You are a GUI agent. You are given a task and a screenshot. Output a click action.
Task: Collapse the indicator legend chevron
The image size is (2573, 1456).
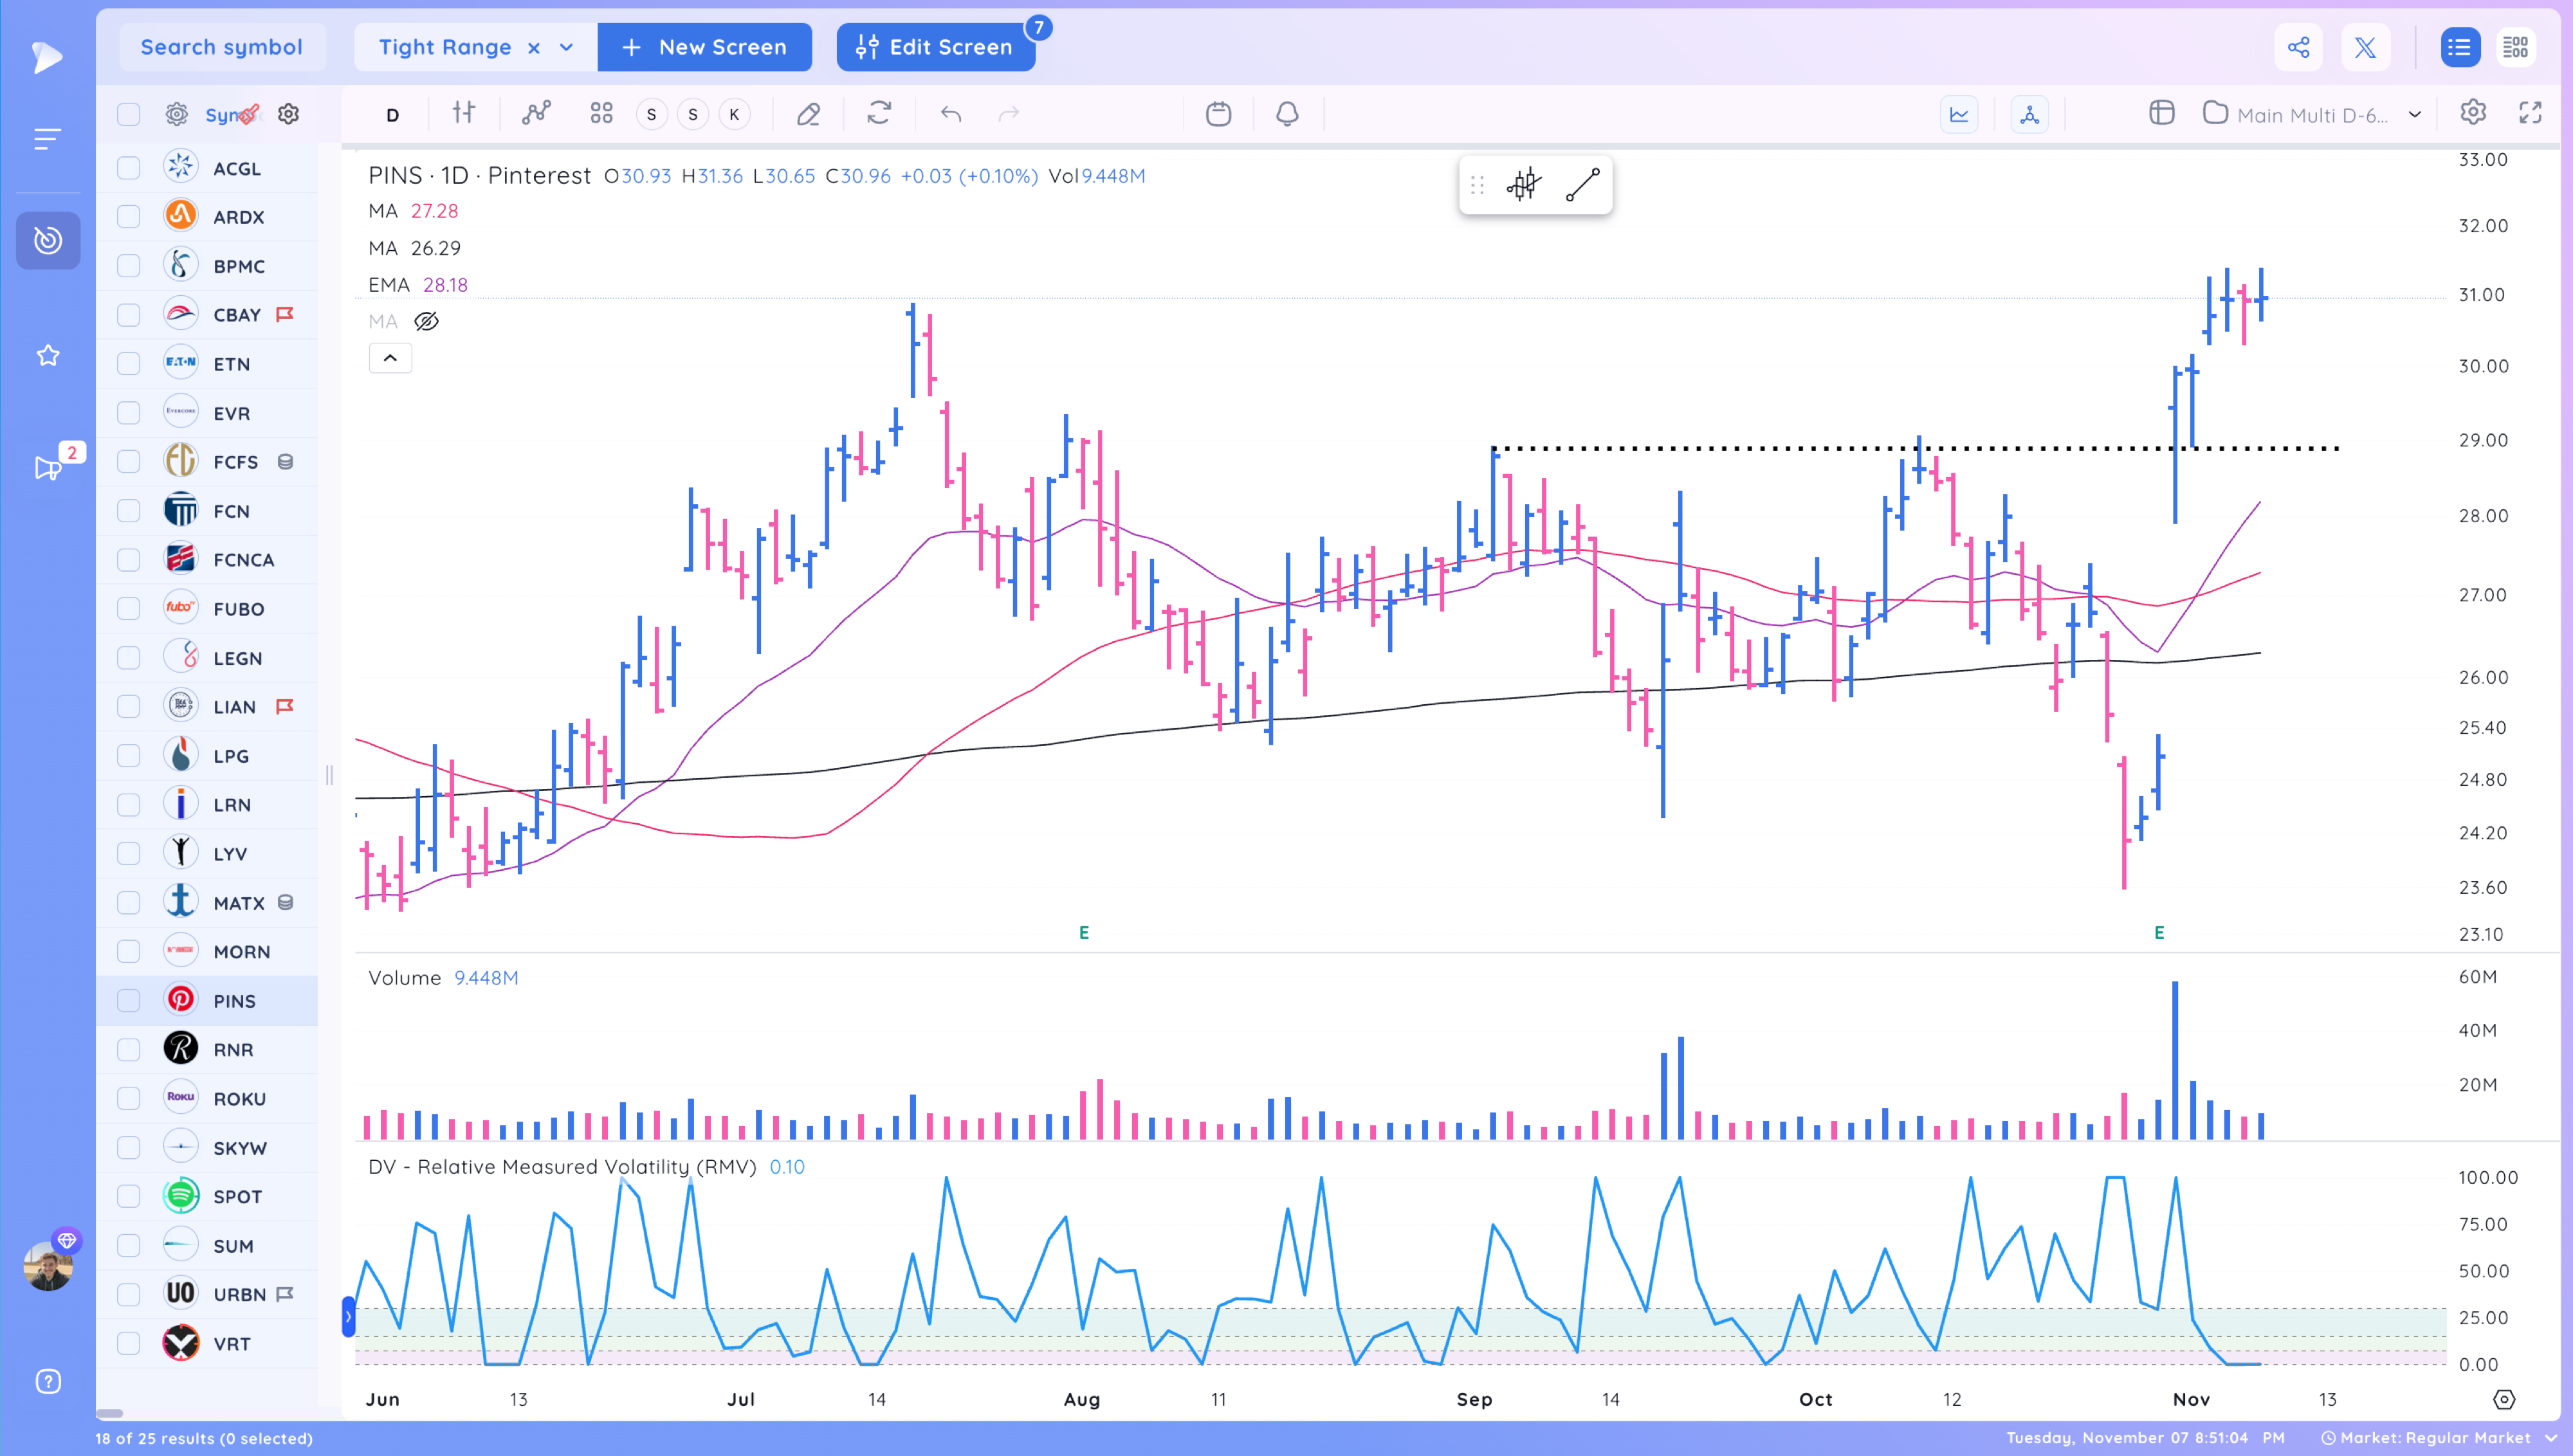390,358
